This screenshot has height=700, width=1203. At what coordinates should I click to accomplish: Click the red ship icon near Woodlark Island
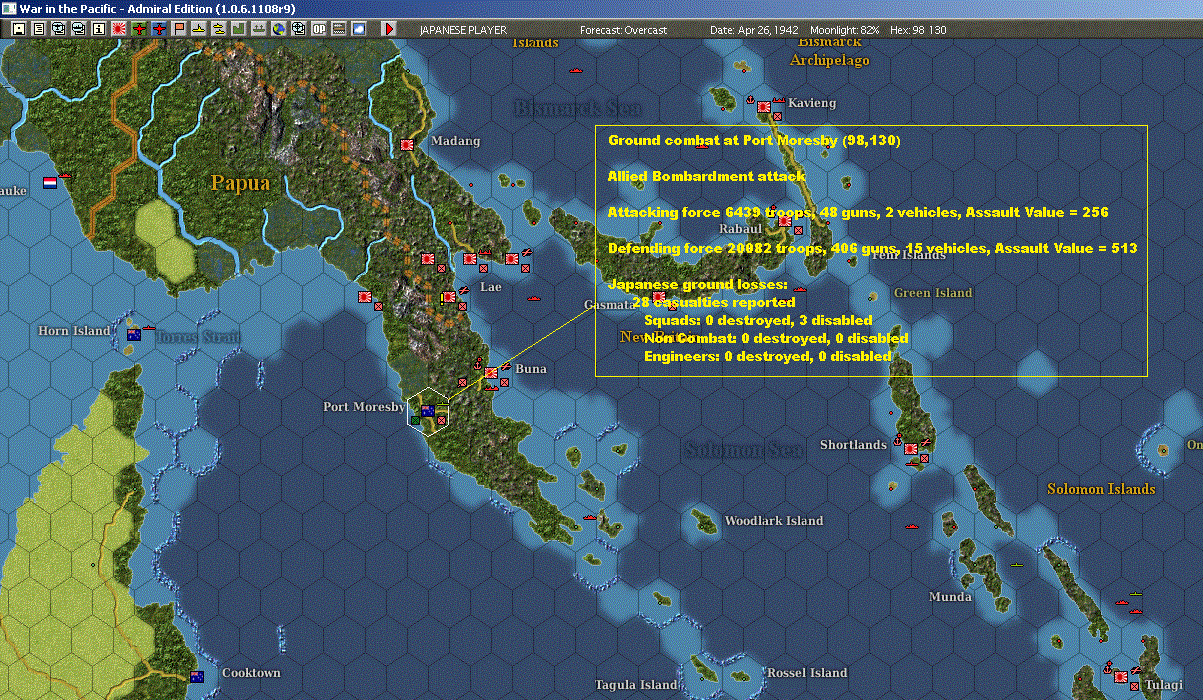pos(591,516)
